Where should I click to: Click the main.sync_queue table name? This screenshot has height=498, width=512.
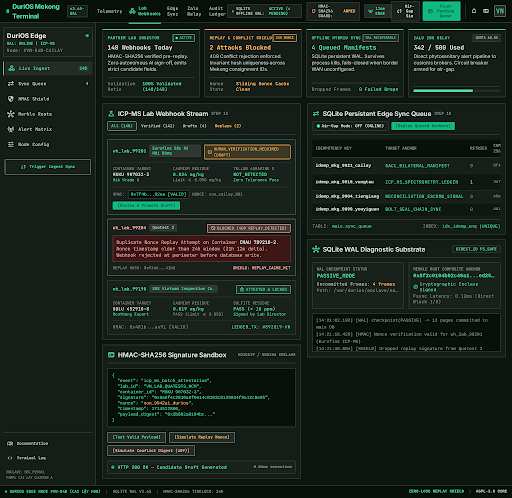(351, 226)
